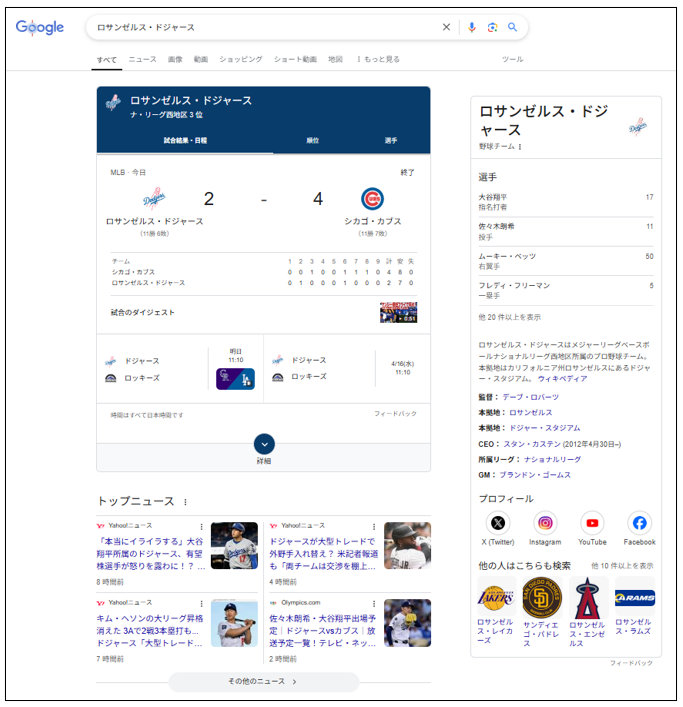Open the 佐々木朗希・大谷翔平出場予定 Olympics article
Image resolution: width=683 pixels, height=707 pixels.
pos(323,630)
